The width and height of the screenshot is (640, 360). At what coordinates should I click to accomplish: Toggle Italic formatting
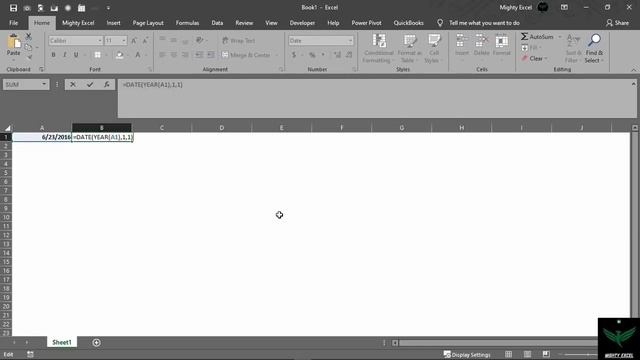tap(64, 55)
